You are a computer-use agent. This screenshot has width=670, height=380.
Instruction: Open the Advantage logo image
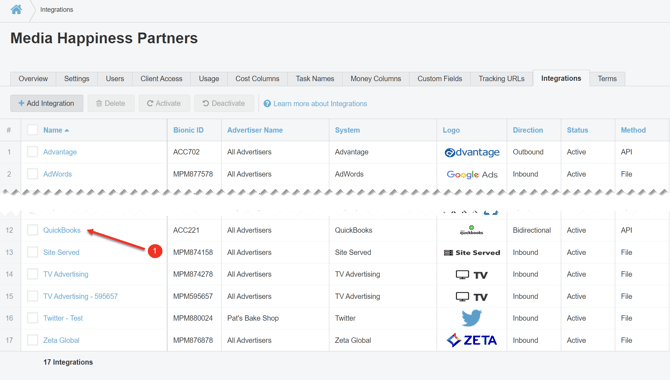click(472, 152)
